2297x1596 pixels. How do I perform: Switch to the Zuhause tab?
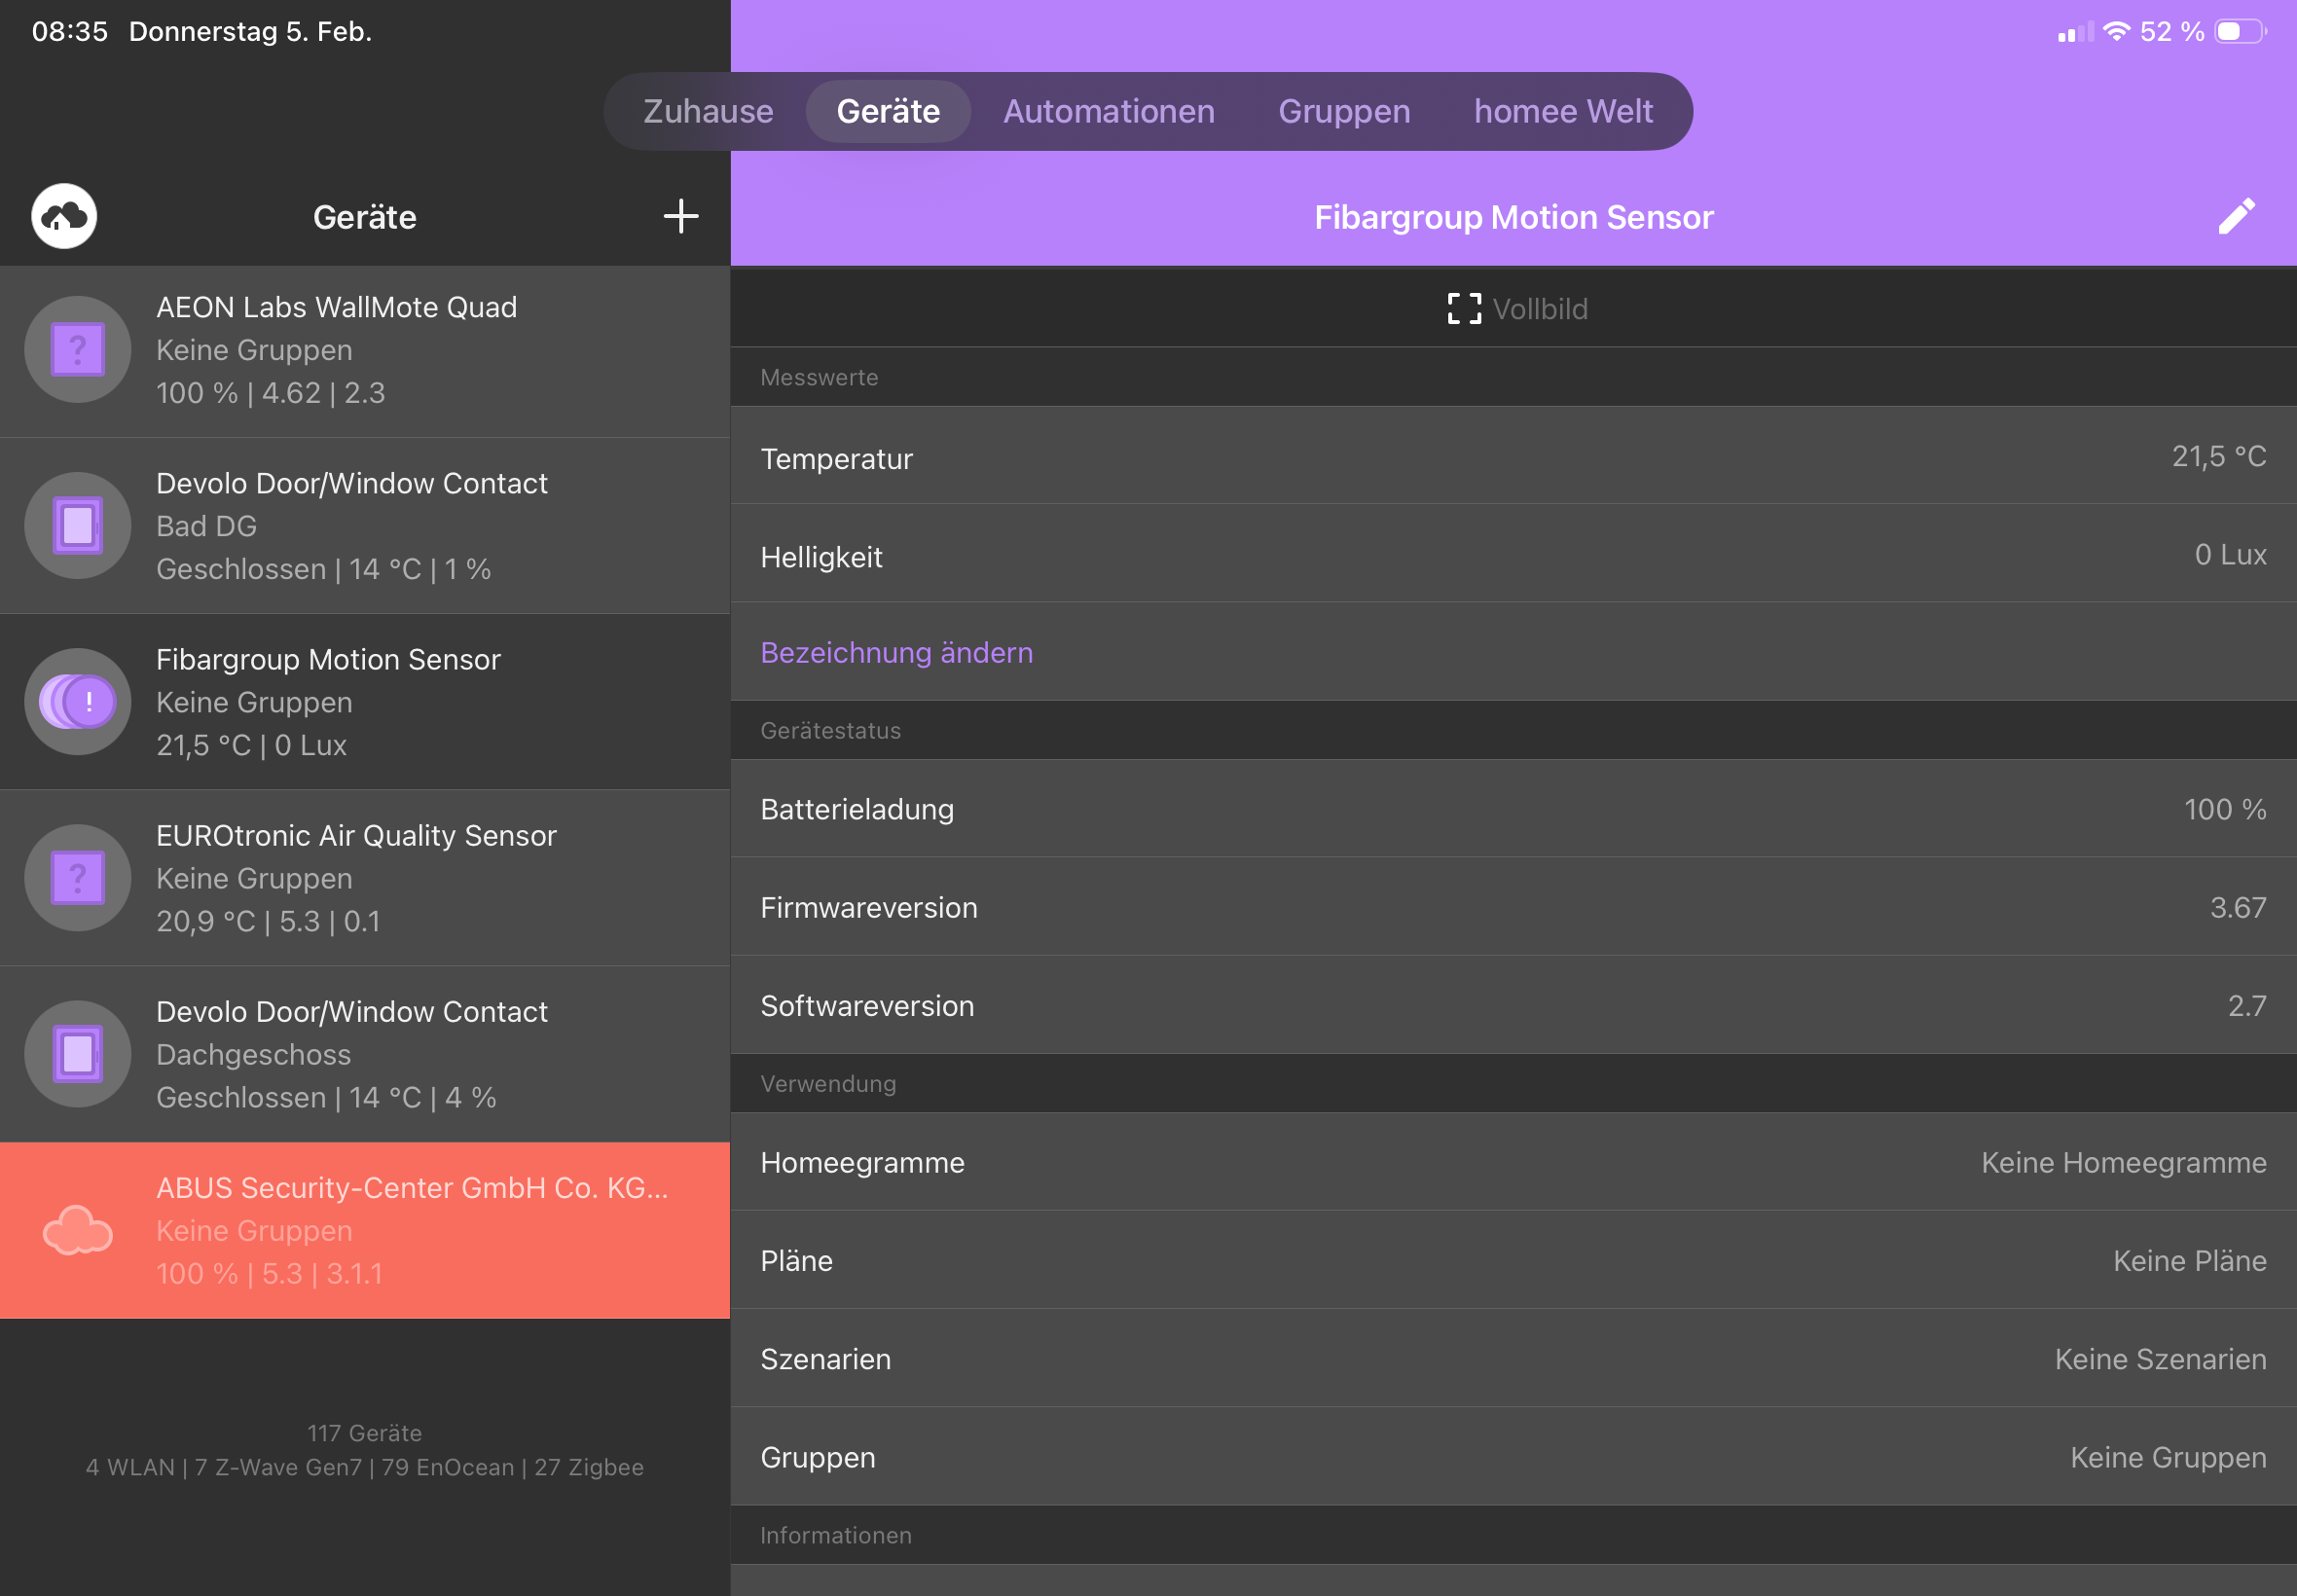[708, 111]
